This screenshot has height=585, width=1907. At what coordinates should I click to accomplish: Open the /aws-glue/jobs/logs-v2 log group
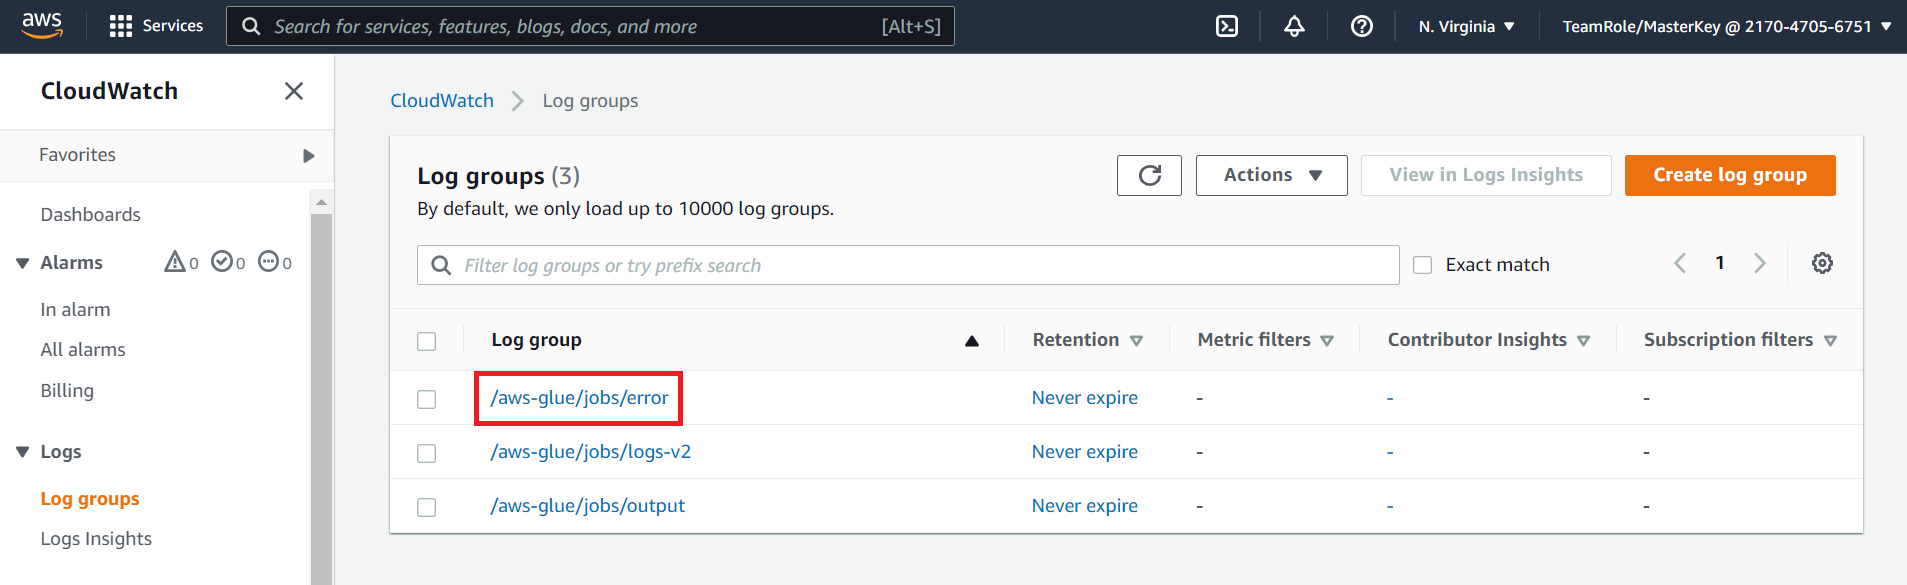[590, 452]
